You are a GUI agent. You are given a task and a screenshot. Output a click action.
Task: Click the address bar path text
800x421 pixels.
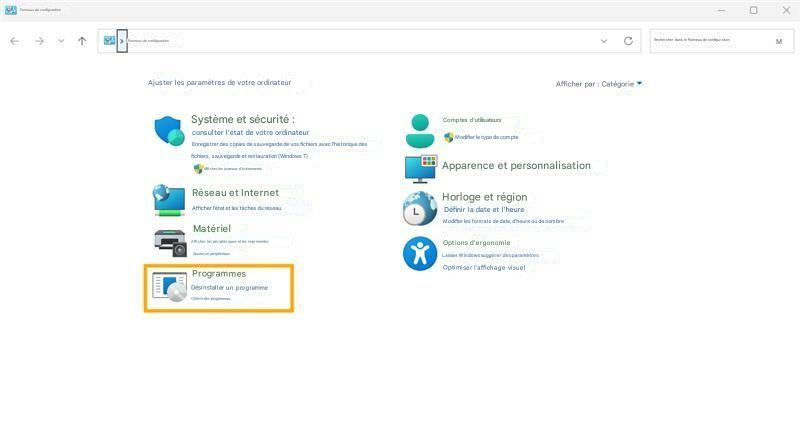tap(148, 41)
